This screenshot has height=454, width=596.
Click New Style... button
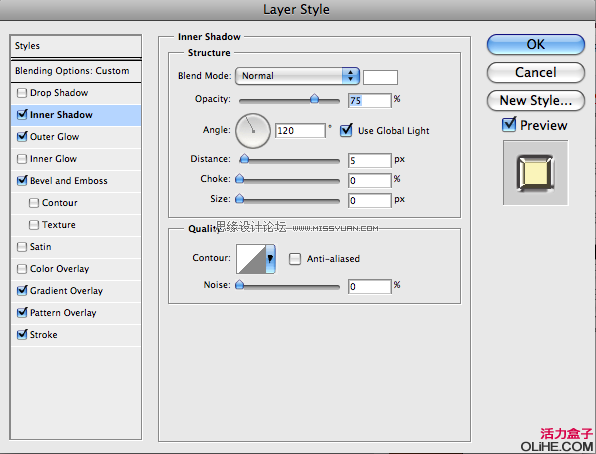(x=536, y=101)
